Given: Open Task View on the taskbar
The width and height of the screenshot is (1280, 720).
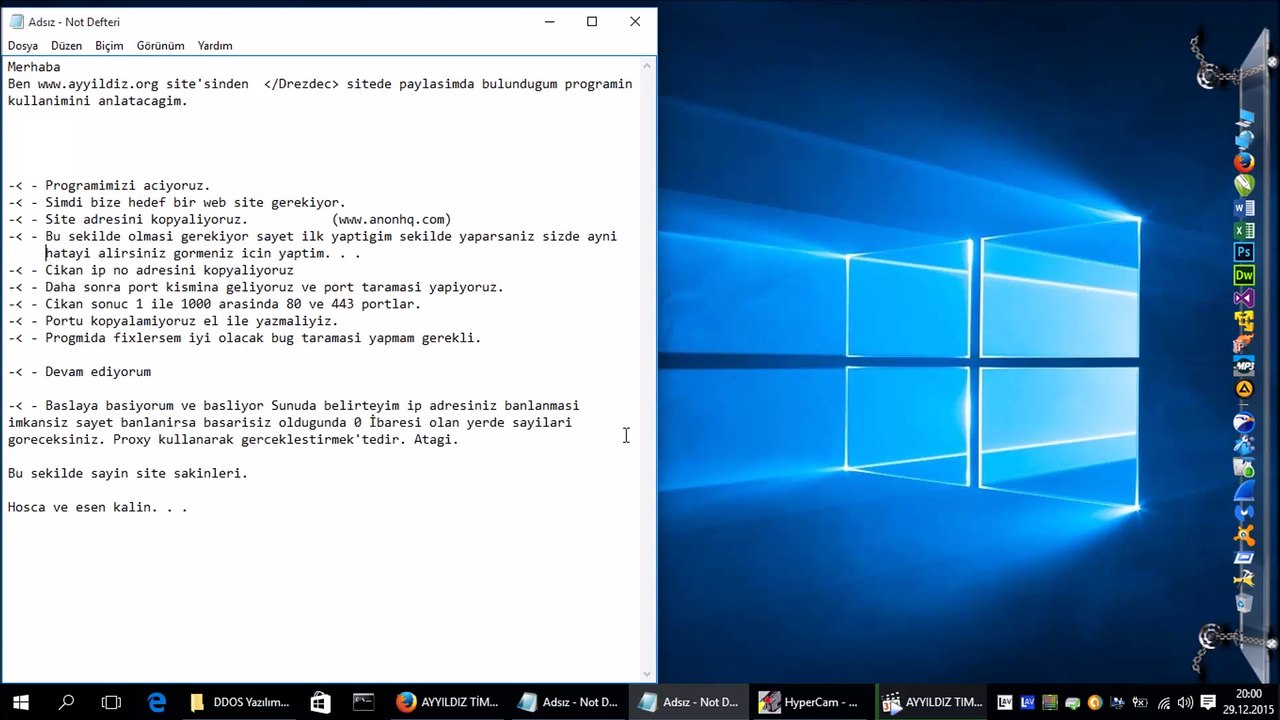Looking at the screenshot, I should point(111,702).
